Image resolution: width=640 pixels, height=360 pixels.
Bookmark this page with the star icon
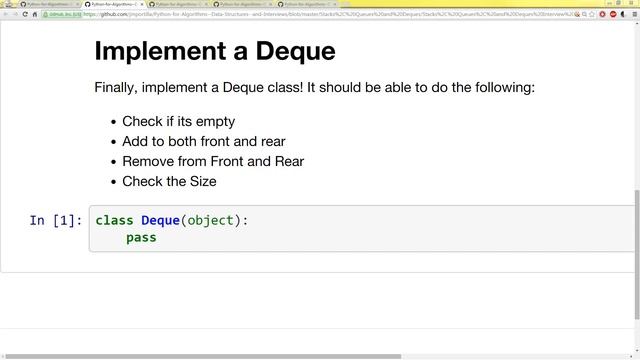(592, 14)
